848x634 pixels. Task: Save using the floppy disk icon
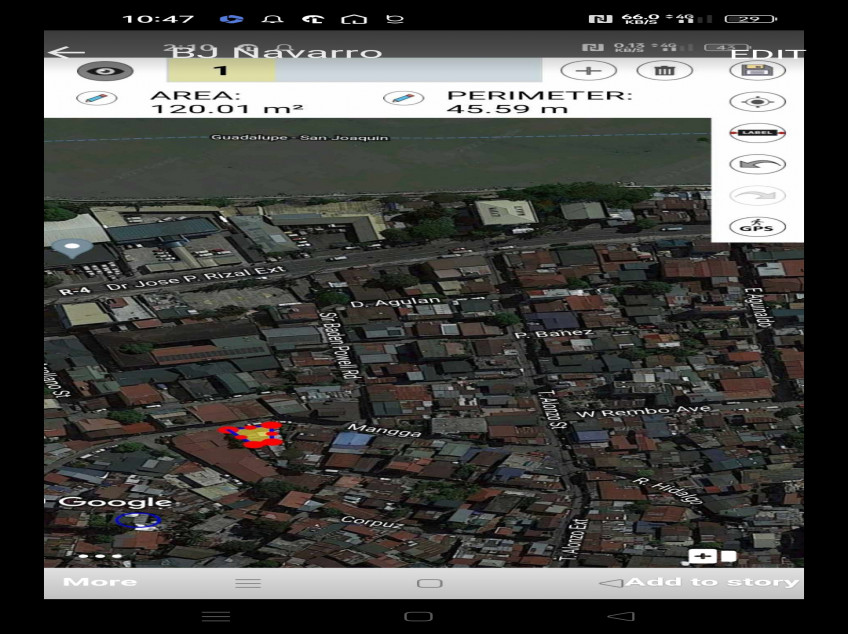point(757,70)
